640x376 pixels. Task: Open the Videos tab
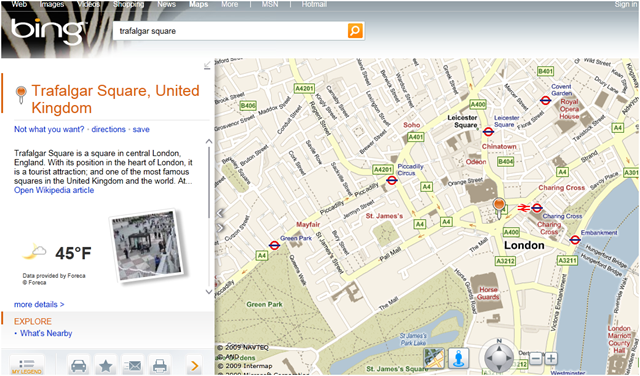click(88, 4)
